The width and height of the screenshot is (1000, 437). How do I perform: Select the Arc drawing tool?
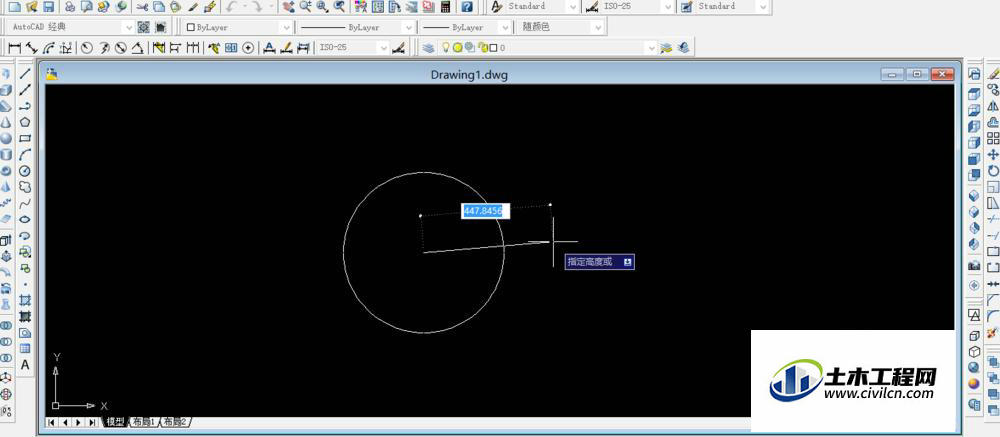(25, 154)
